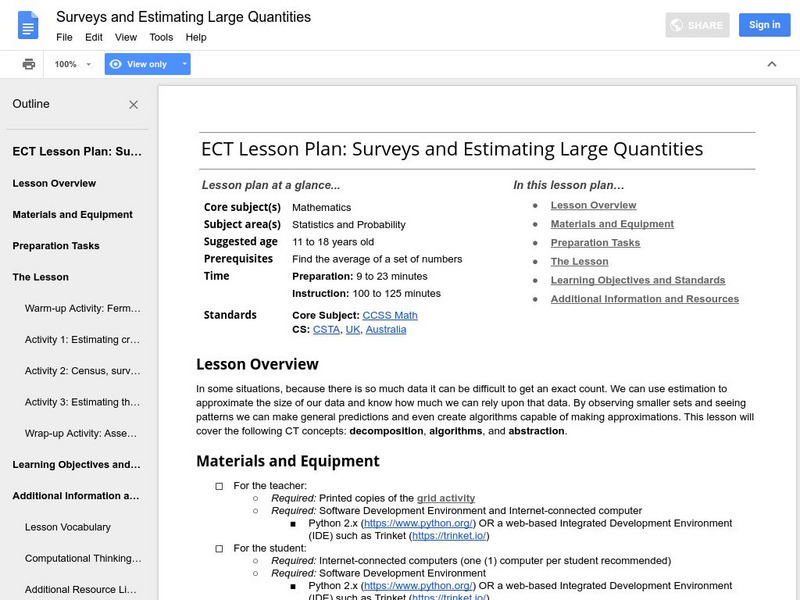Click the eye icon in View only
The height and width of the screenshot is (600, 800).
coord(116,64)
